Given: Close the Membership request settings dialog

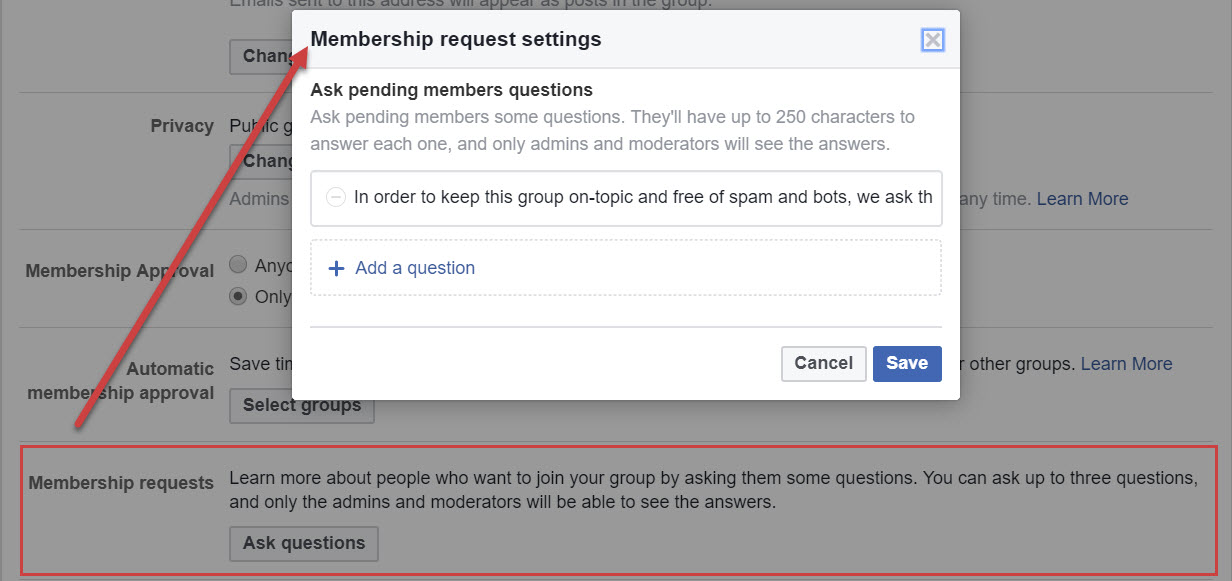Looking at the screenshot, I should click(932, 40).
